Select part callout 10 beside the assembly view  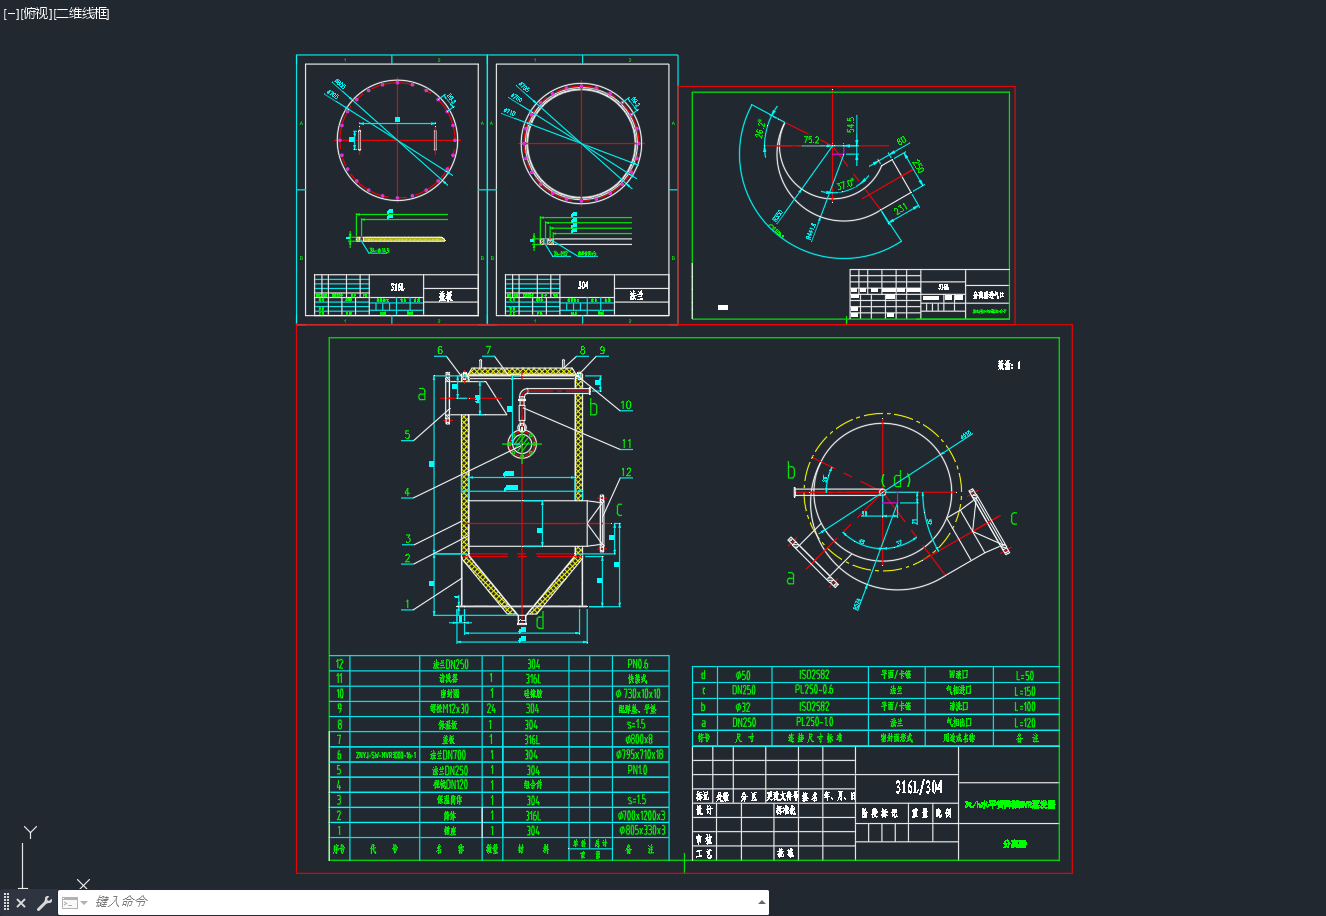tap(626, 405)
